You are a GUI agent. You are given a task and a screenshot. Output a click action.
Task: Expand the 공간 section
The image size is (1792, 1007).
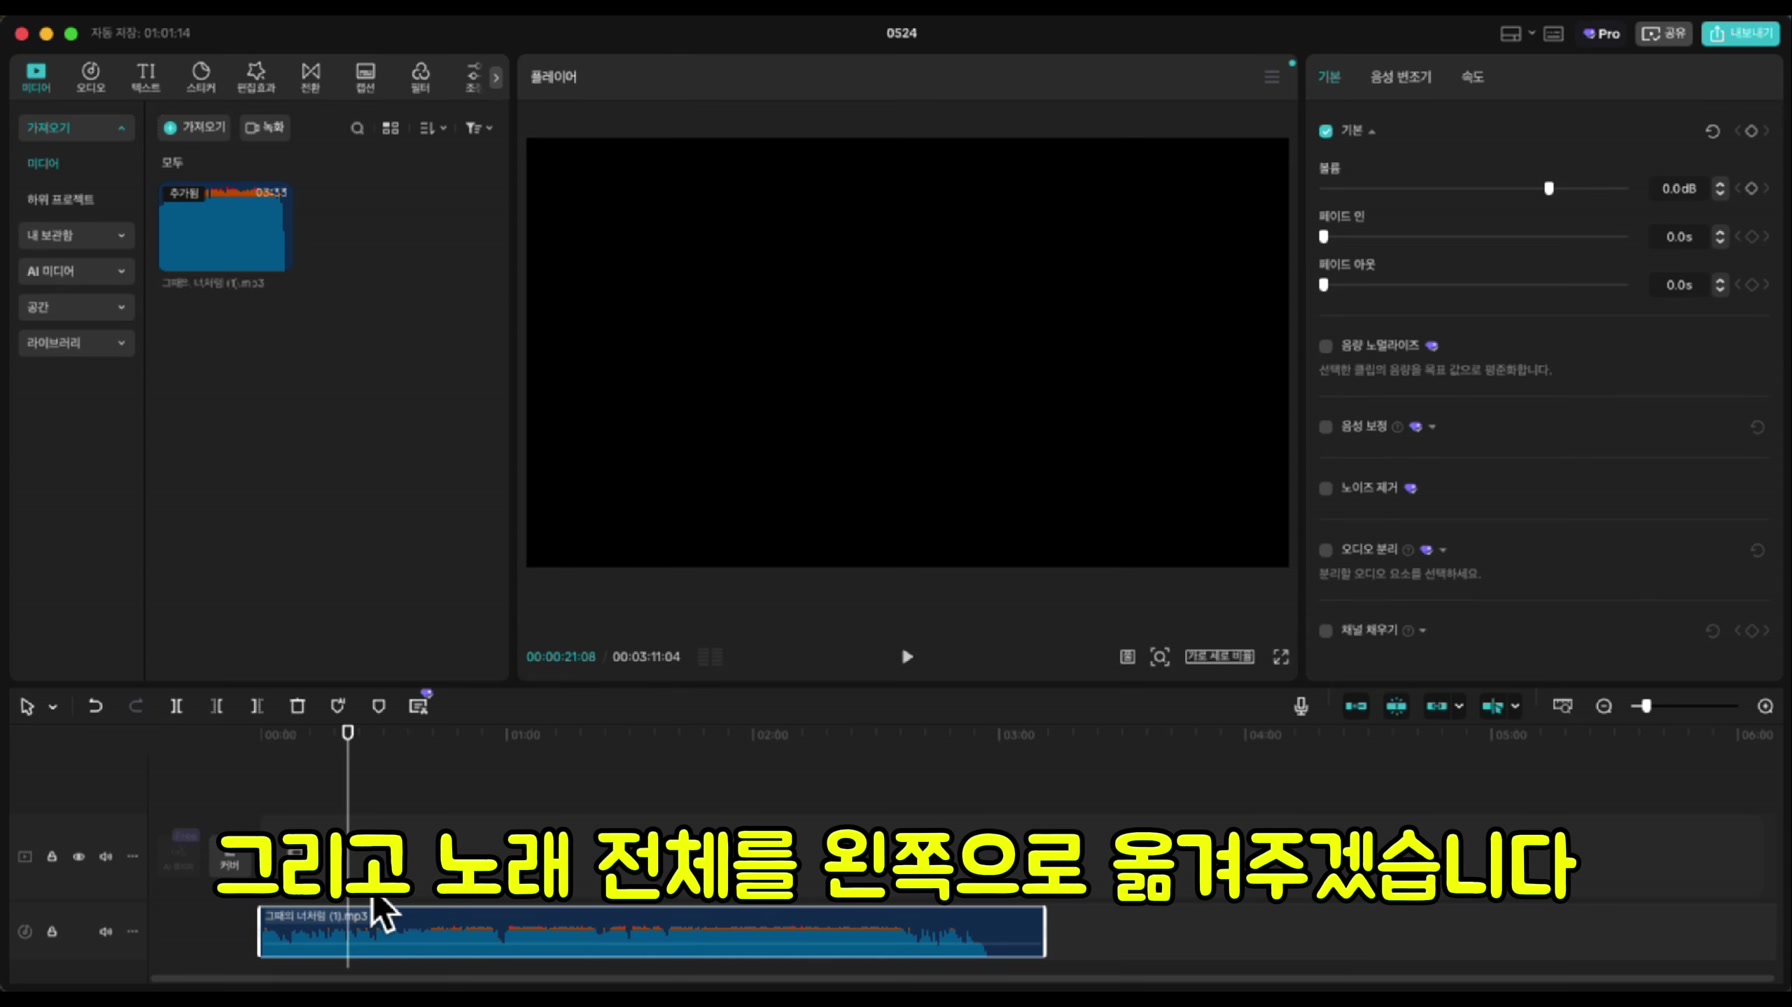[x=76, y=307]
